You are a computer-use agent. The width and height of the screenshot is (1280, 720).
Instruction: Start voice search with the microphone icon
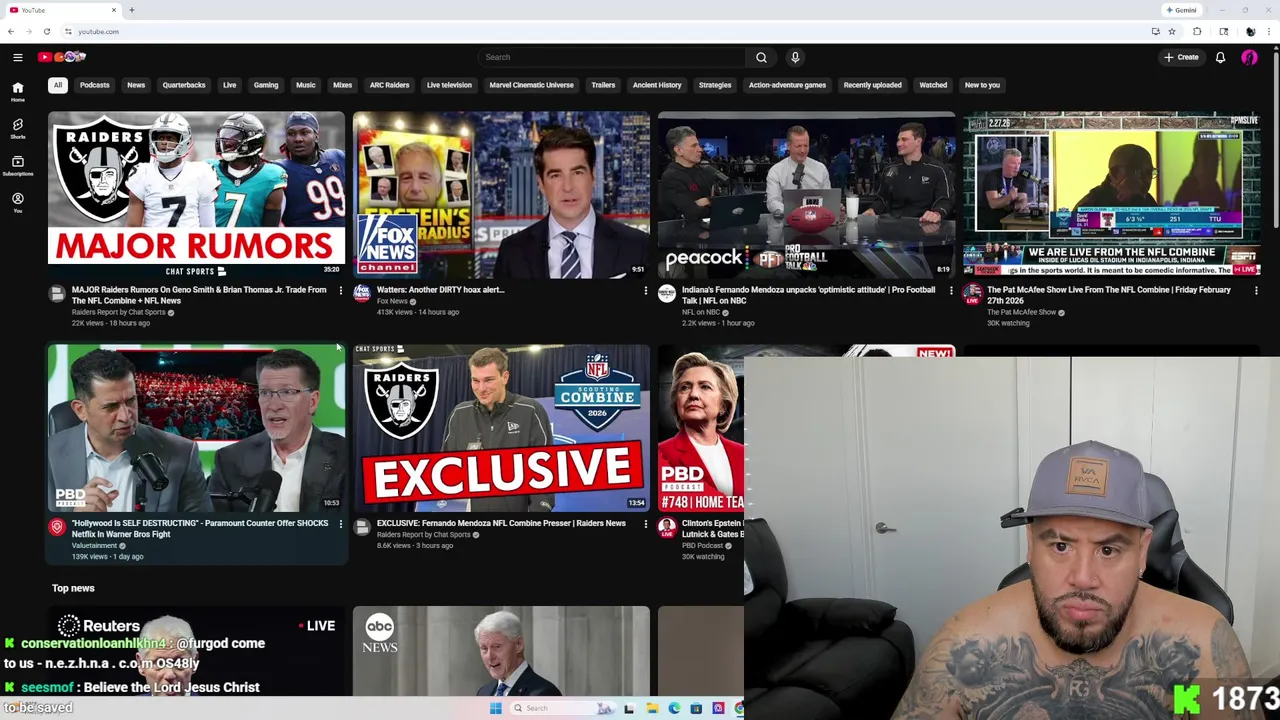[795, 57]
